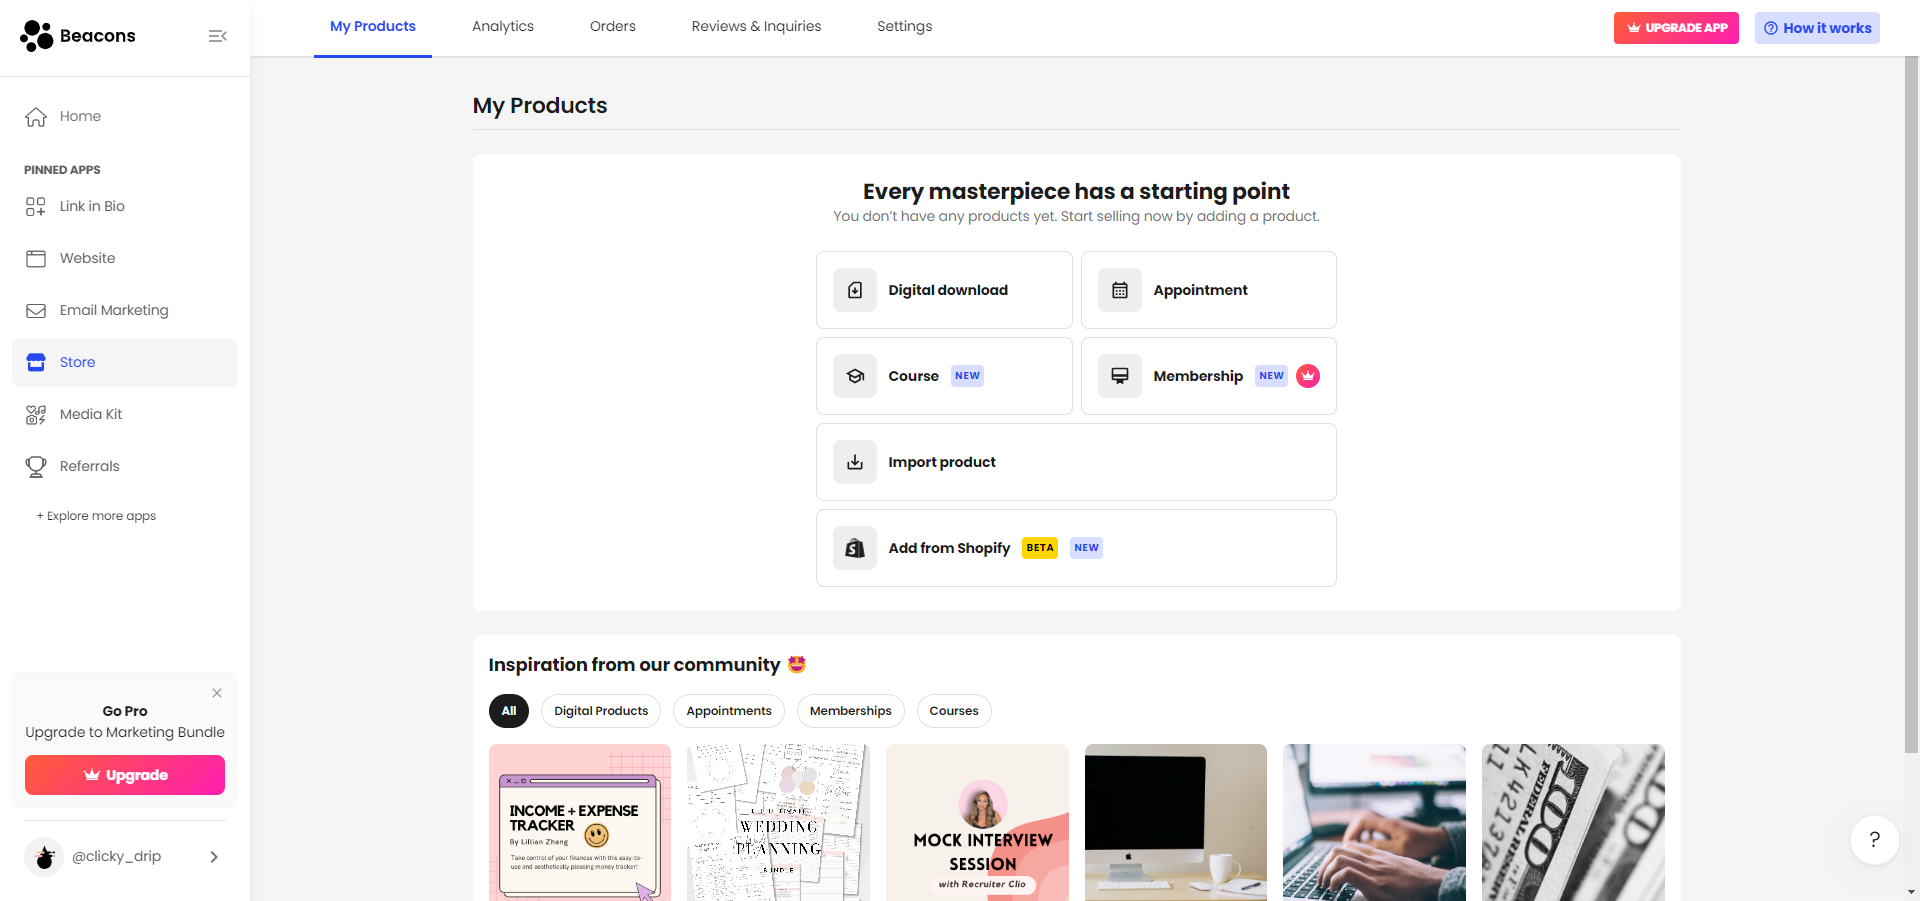Click the Membership product icon
This screenshot has width=1920, height=901.
1119,376
